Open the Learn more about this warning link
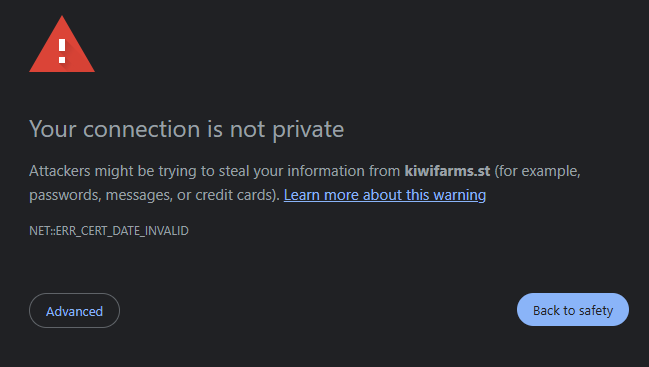The height and width of the screenshot is (367, 649). pyautogui.click(x=385, y=195)
